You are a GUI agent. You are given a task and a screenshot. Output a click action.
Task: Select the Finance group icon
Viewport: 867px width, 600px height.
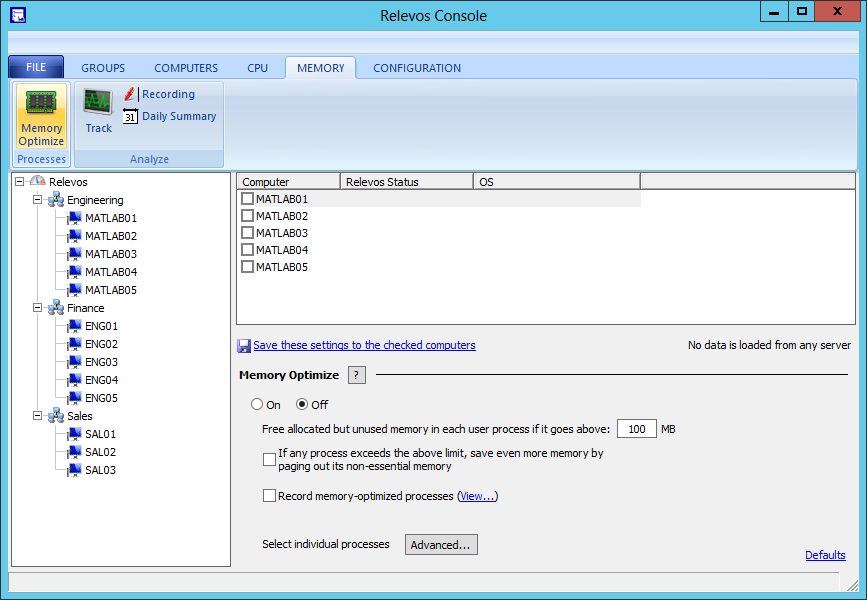tap(56, 307)
